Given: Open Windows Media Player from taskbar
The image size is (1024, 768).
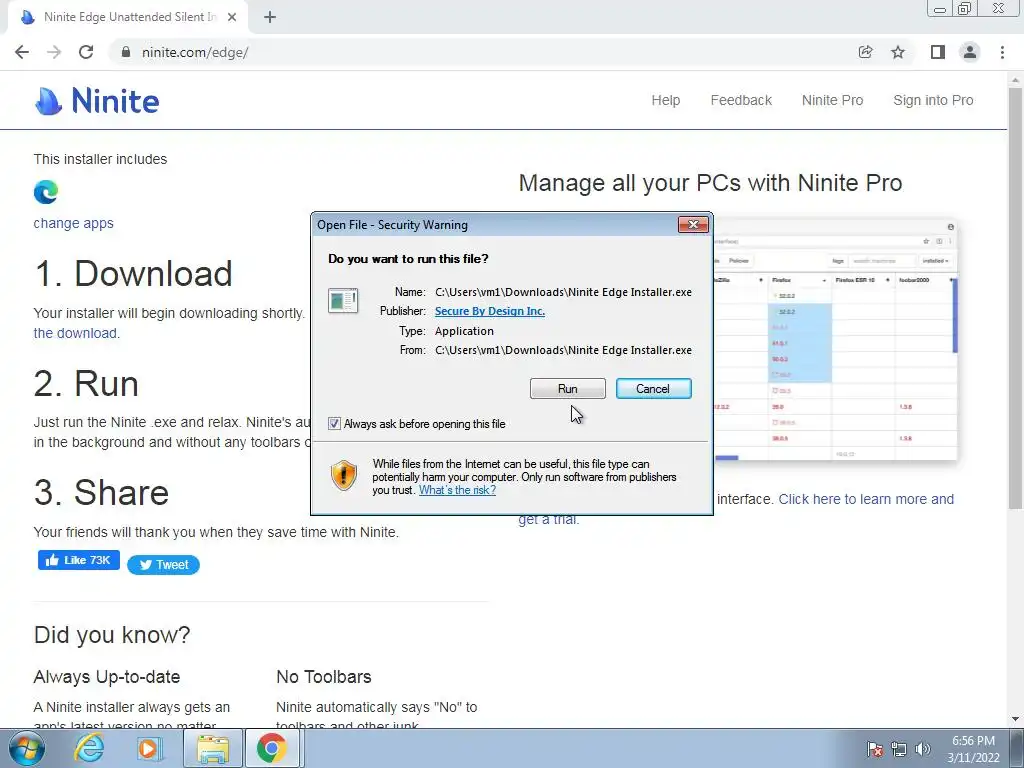Looking at the screenshot, I should (x=150, y=748).
